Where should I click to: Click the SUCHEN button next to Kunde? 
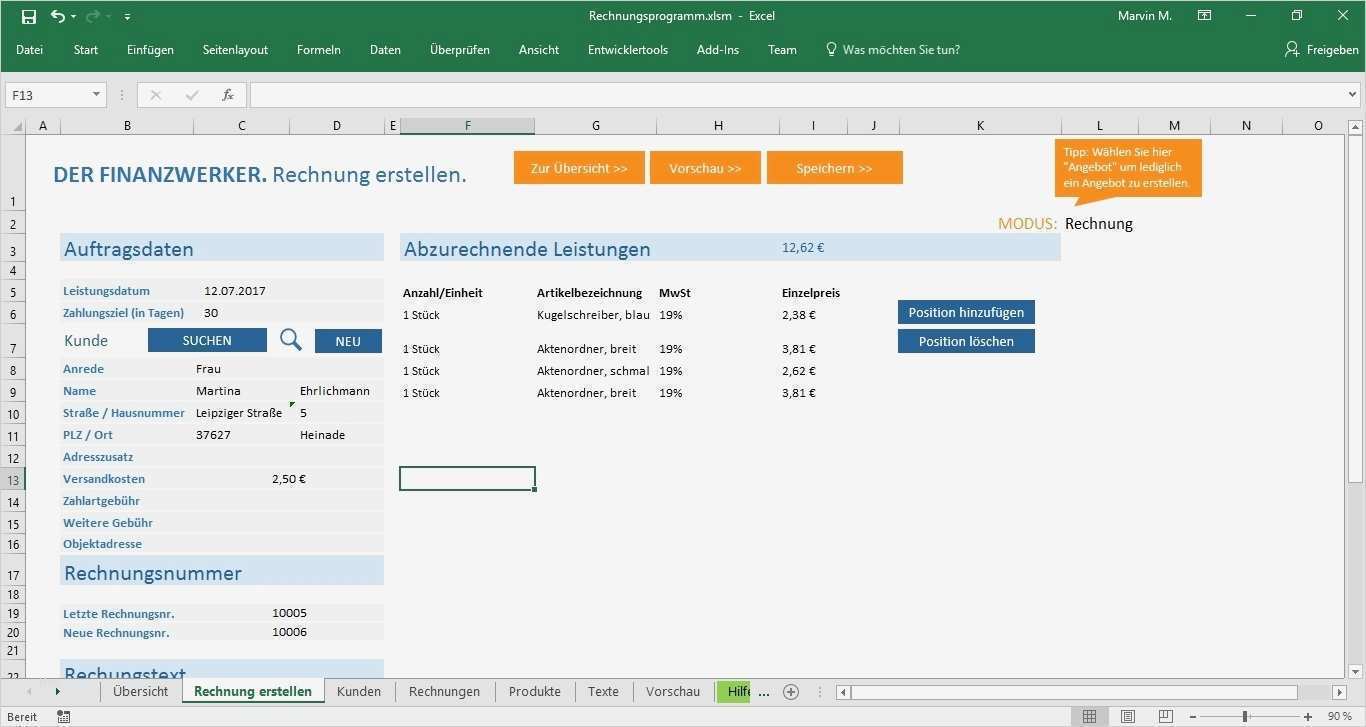click(x=207, y=341)
